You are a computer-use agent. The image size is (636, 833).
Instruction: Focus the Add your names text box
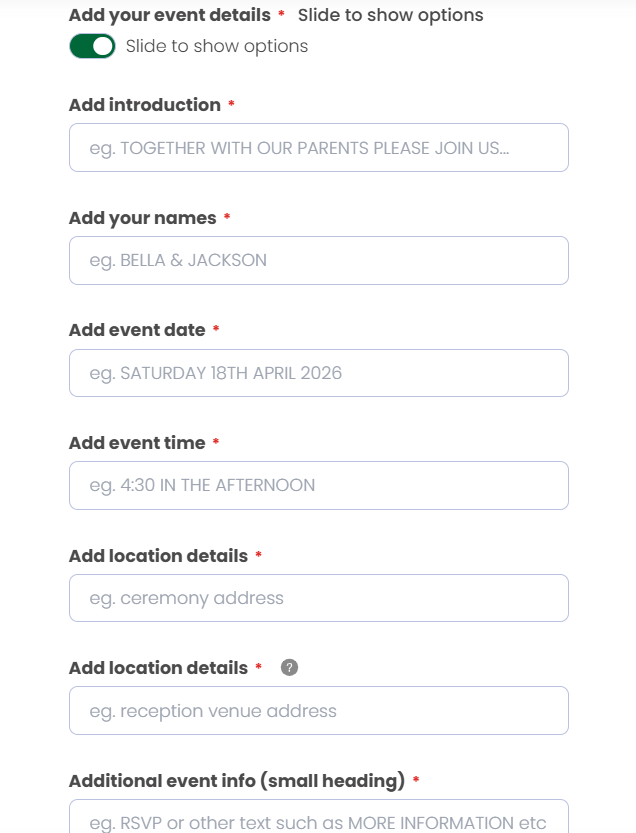[318, 260]
